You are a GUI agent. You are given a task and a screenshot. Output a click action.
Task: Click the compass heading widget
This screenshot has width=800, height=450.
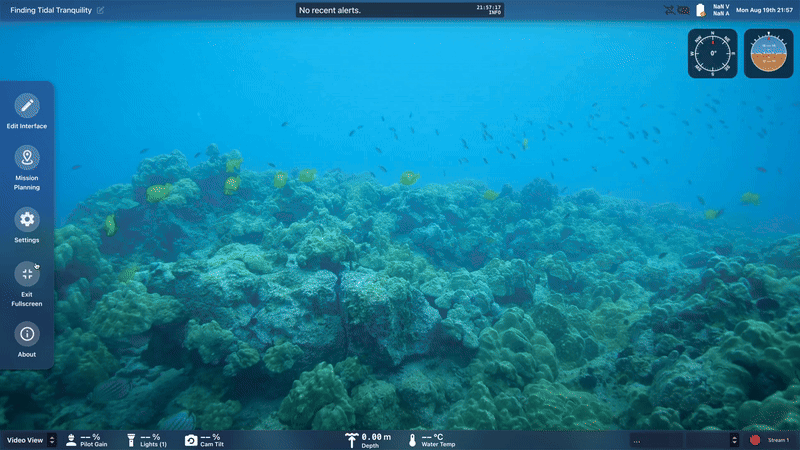[x=712, y=53]
